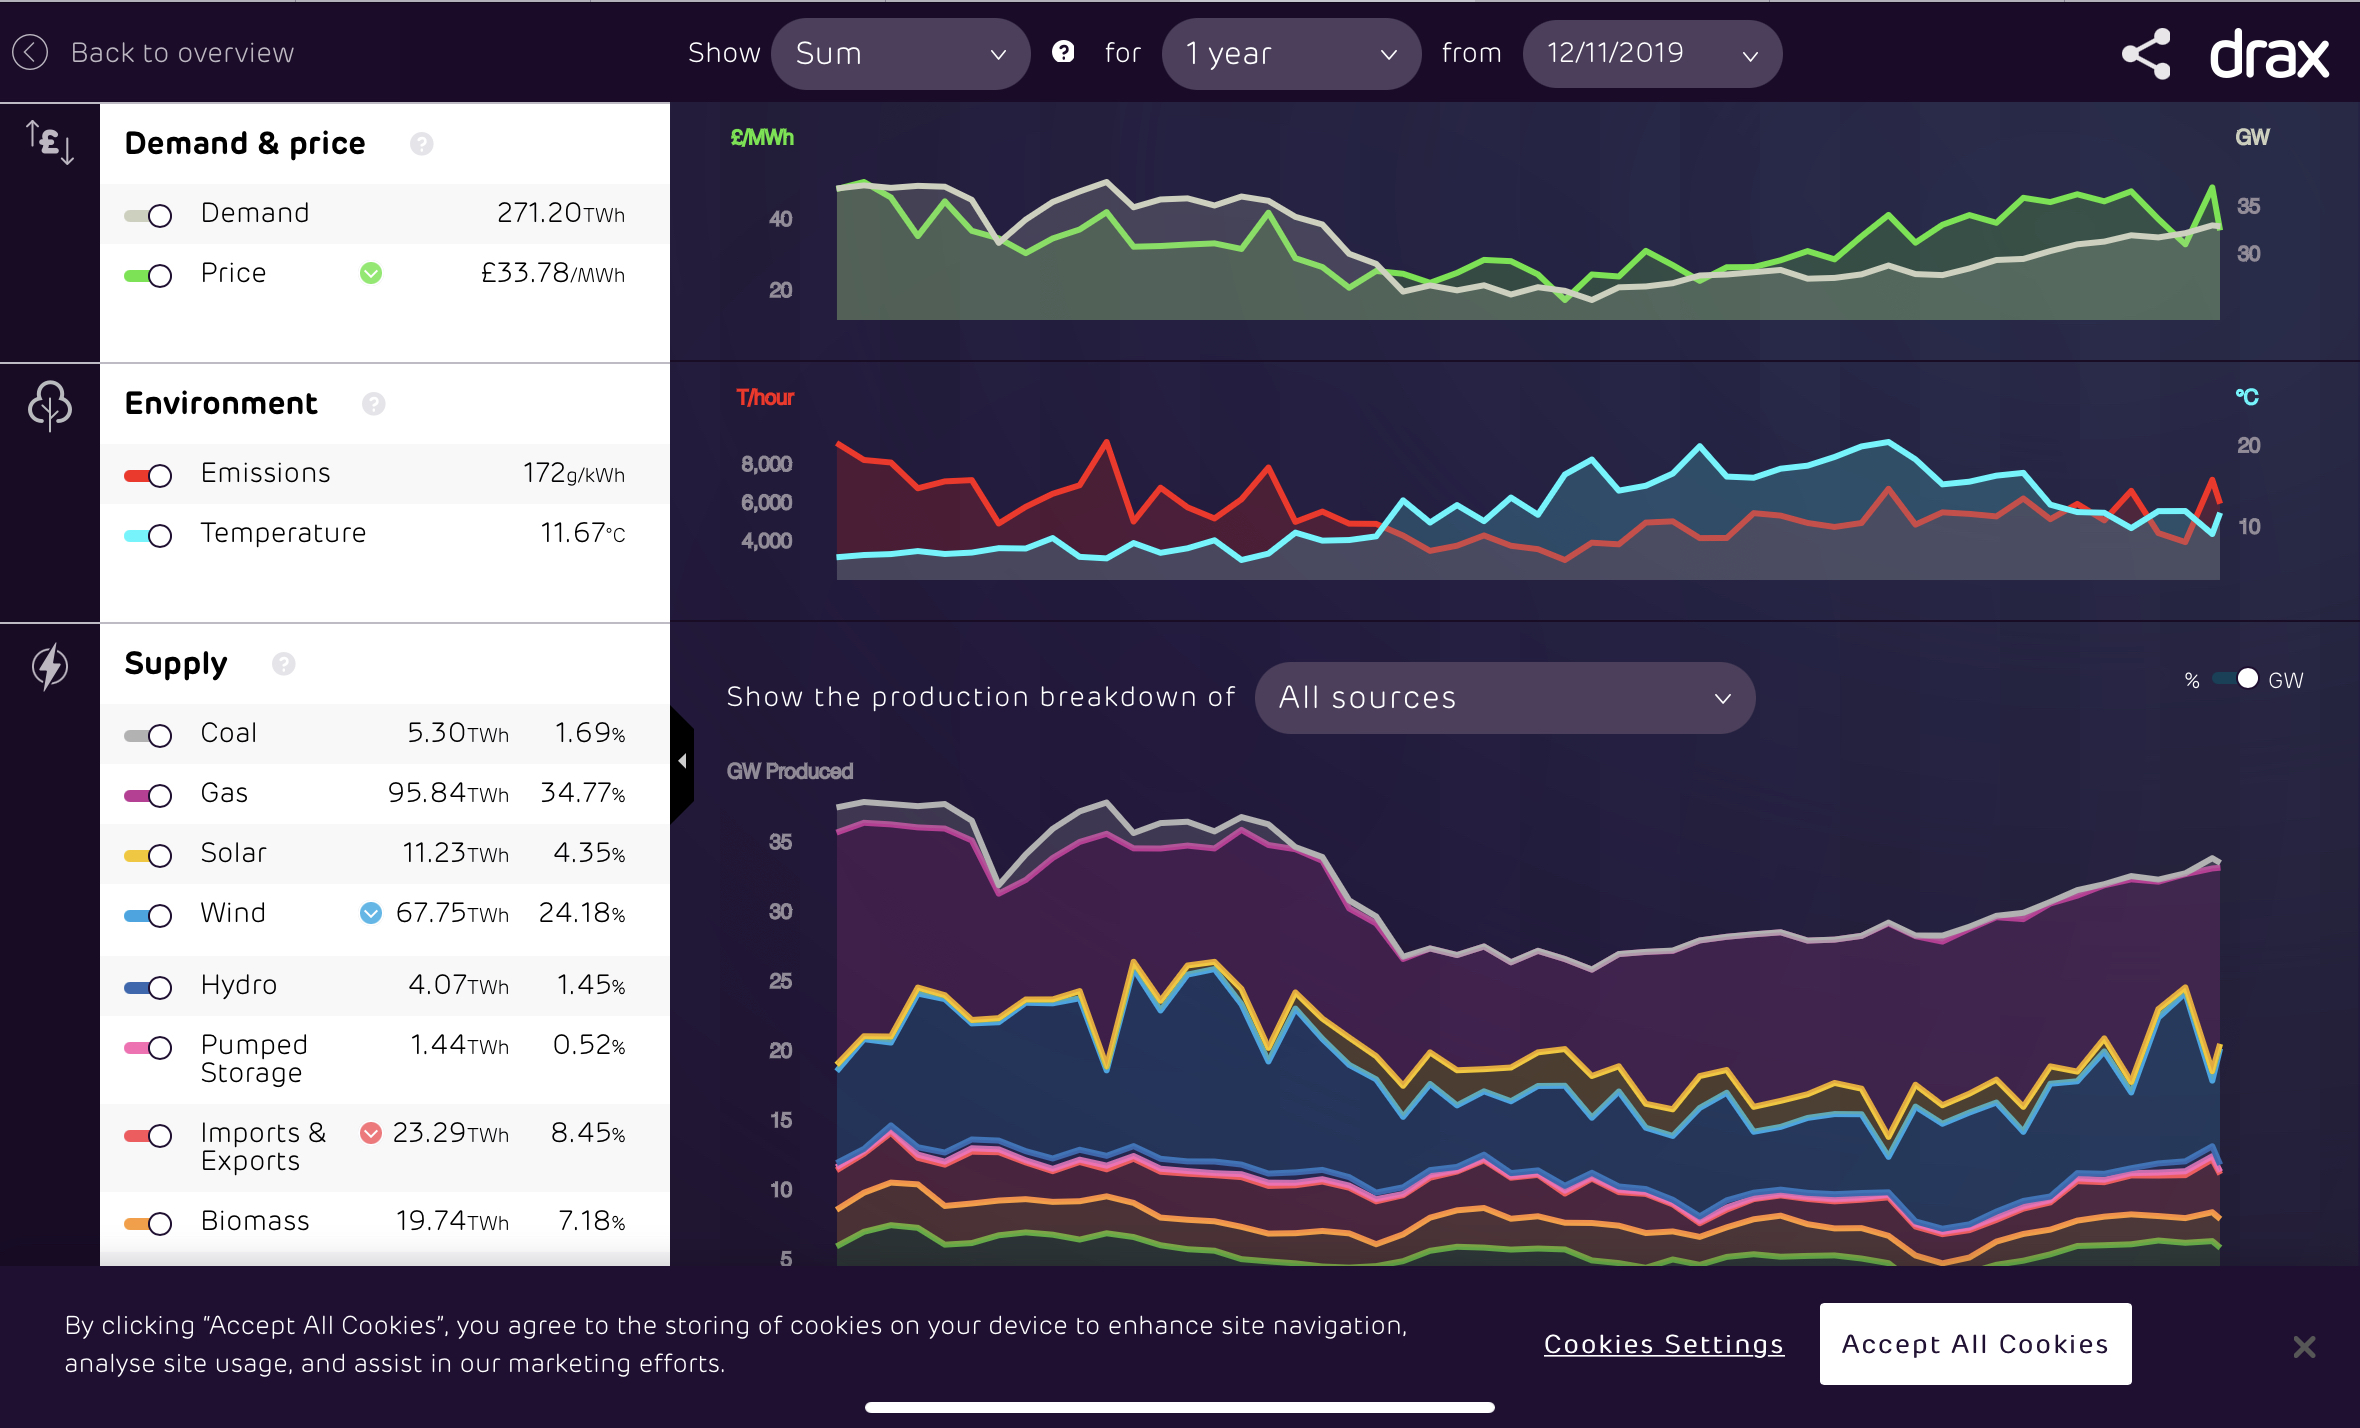Open the 12/11/2019 date dropdown
The height and width of the screenshot is (1428, 2360).
[x=1652, y=54]
